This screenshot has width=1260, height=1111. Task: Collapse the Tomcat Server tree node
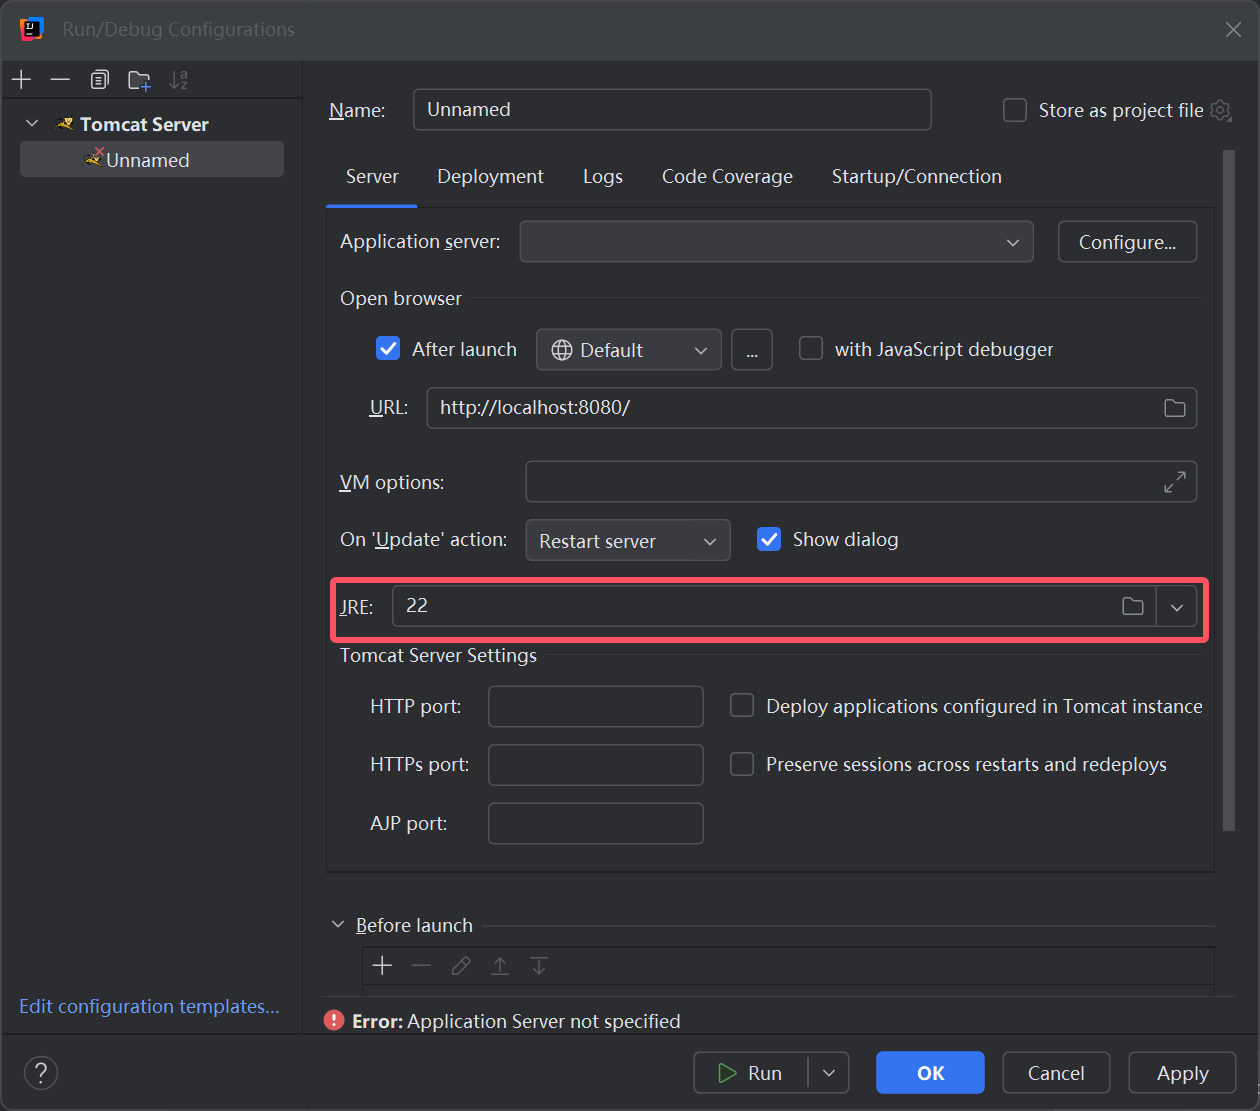click(32, 123)
